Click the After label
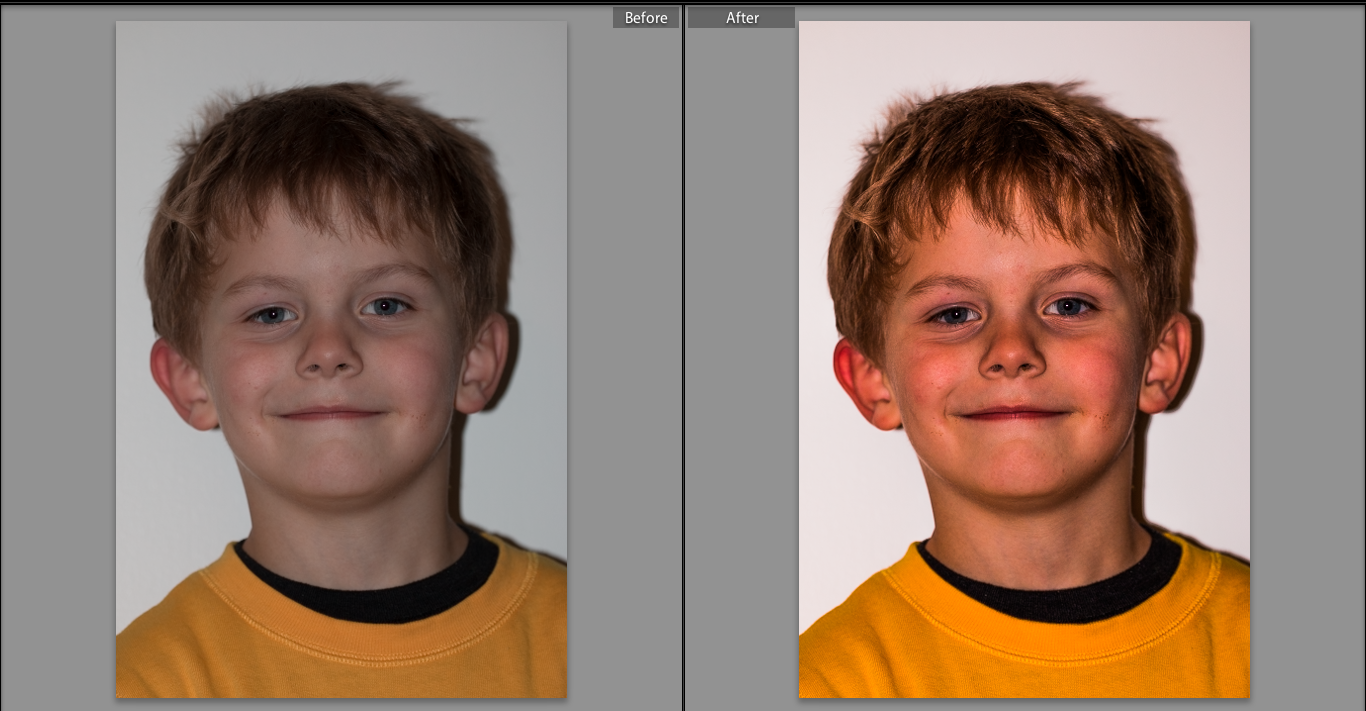Image resolution: width=1366 pixels, height=711 pixels. pos(742,18)
